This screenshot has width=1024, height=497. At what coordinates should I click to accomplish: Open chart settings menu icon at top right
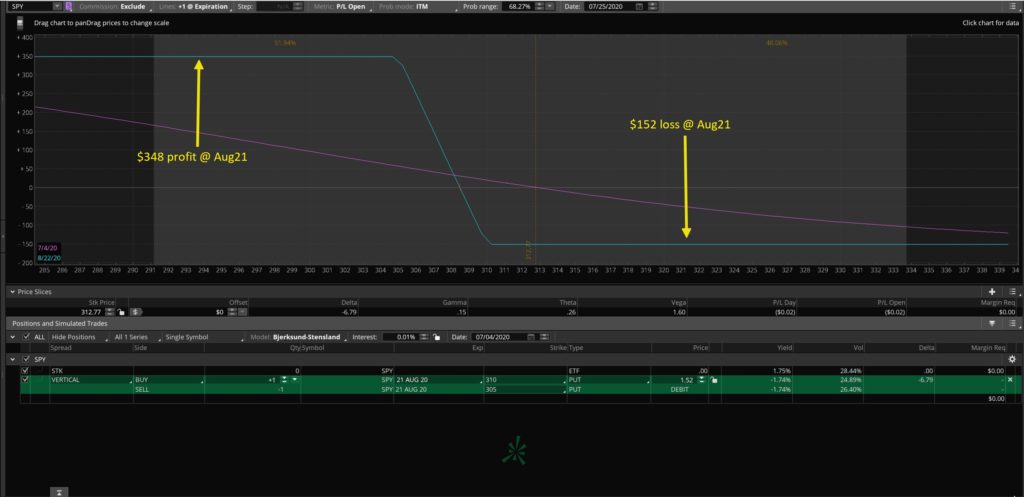(x=1012, y=7)
